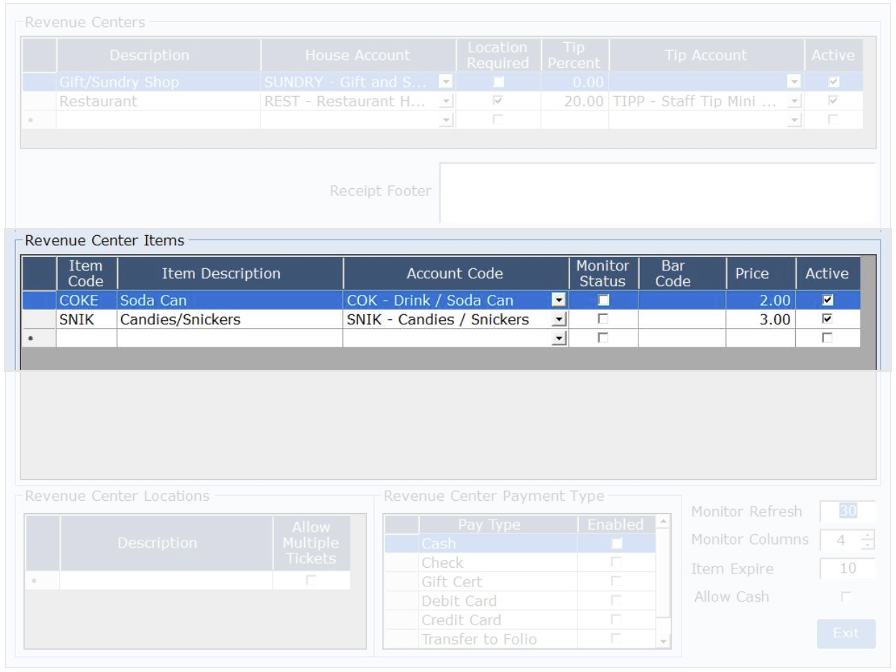Click the Exit button
This screenshot has height=672, width=896.
pos(846,633)
